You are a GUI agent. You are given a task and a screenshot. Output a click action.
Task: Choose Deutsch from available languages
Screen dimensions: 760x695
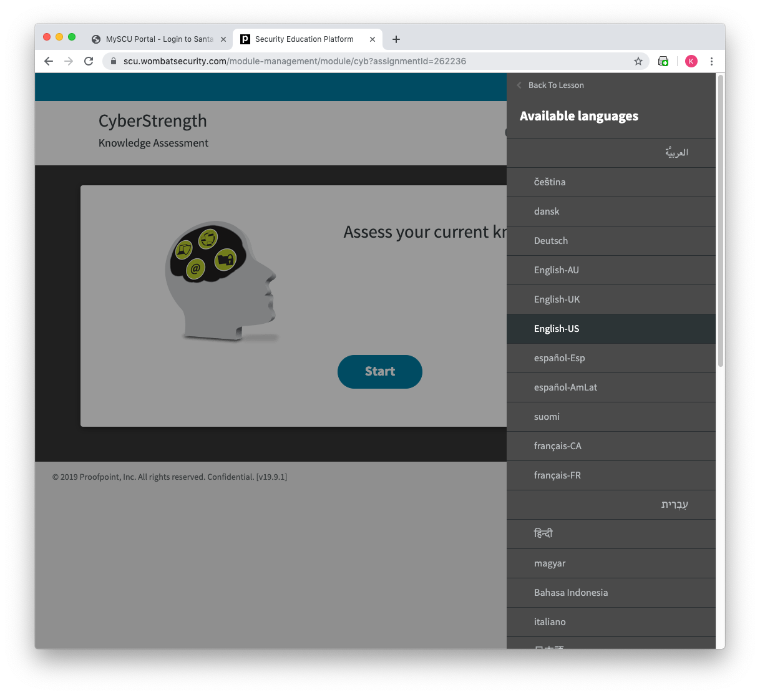(551, 241)
